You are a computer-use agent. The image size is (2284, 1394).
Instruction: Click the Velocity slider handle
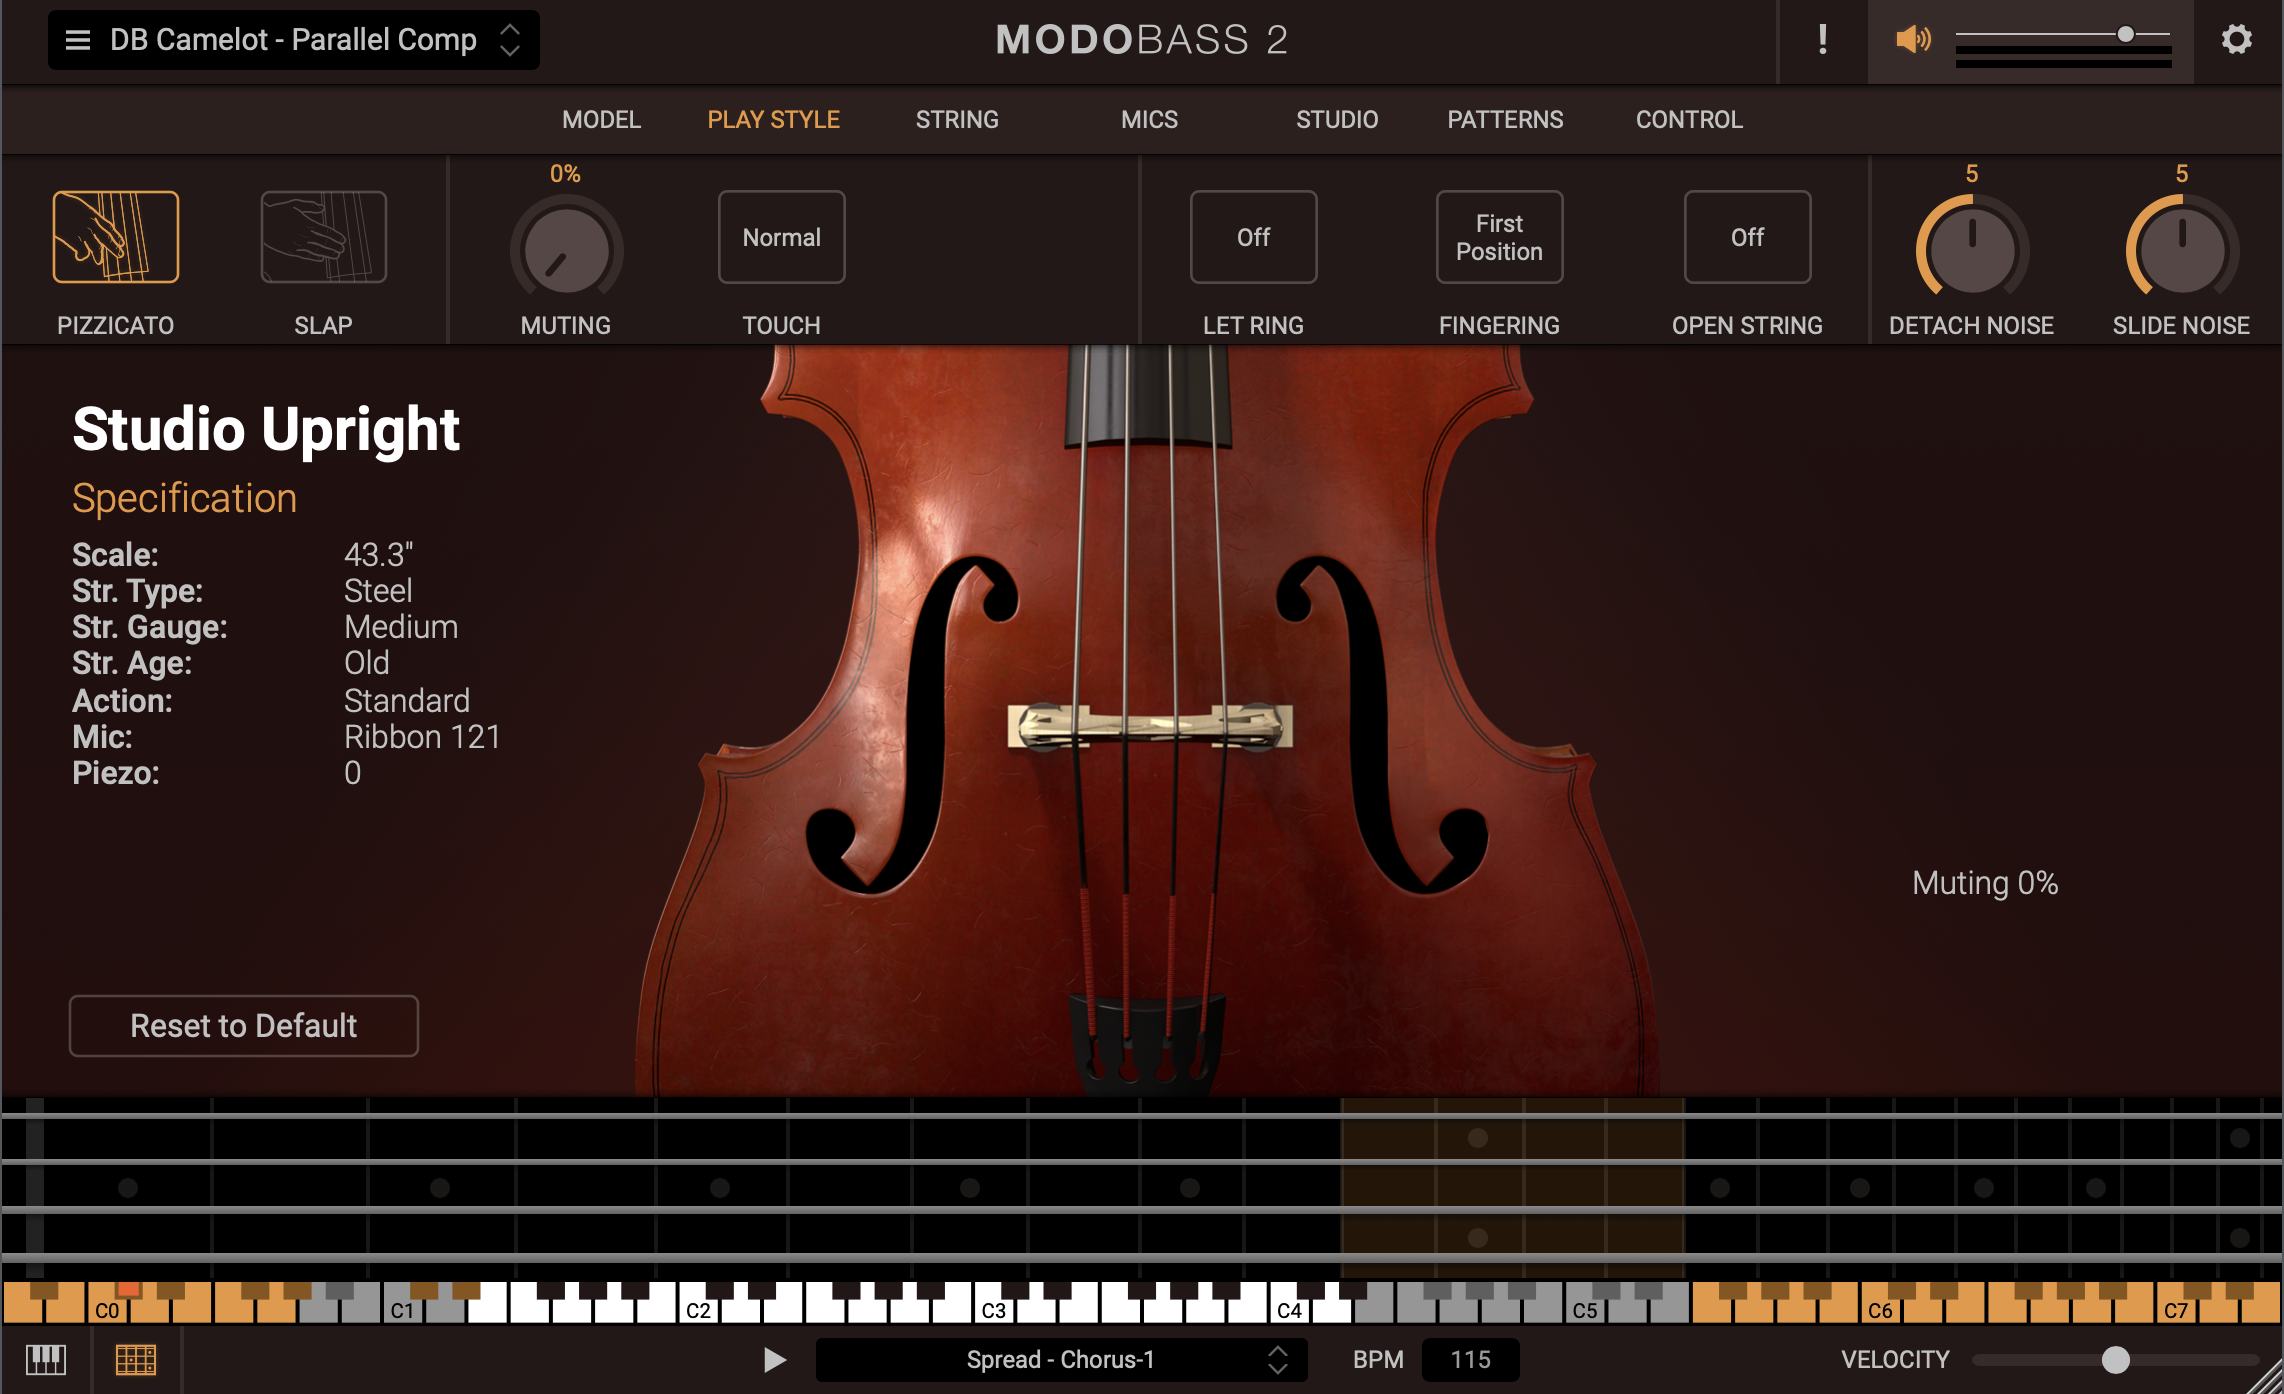2115,1360
